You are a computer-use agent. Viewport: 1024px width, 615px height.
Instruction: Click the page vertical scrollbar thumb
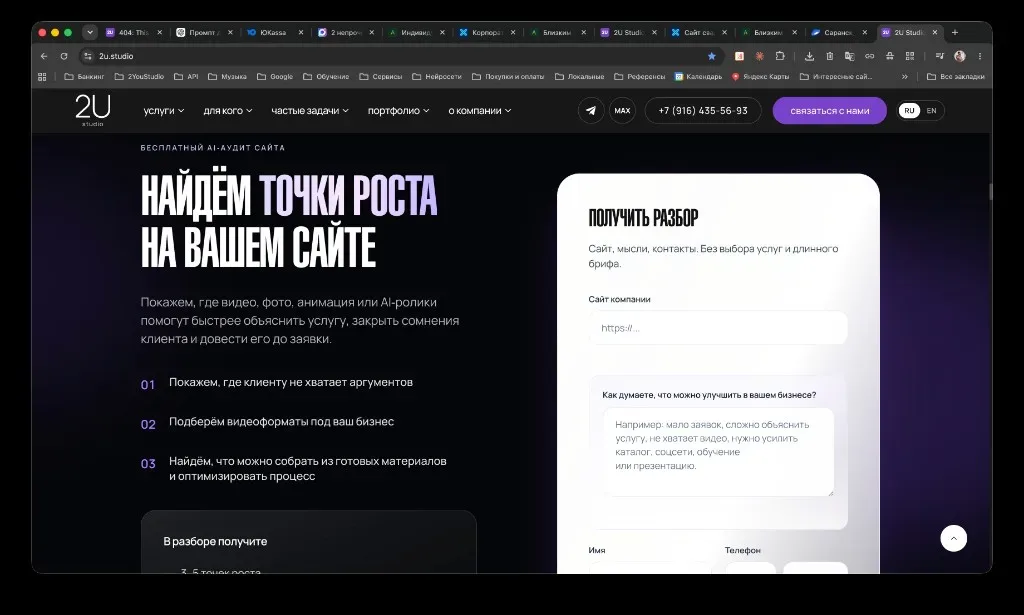pyautogui.click(x=990, y=191)
